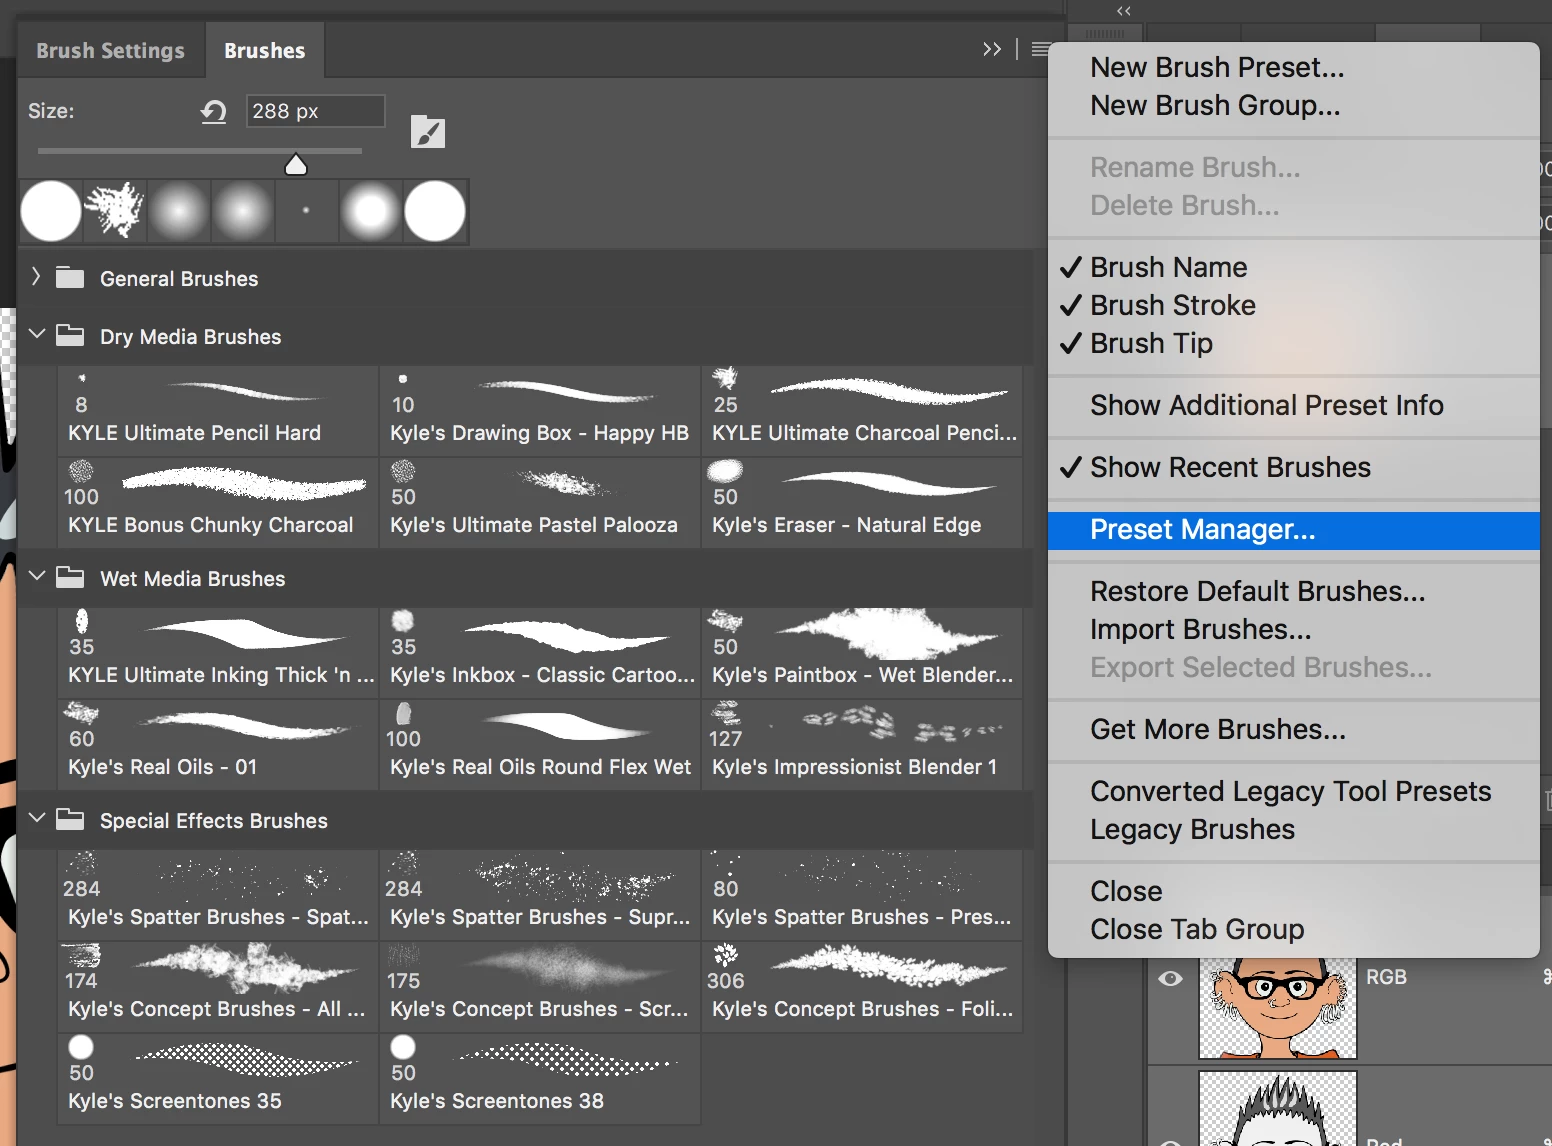Switch to the Brush Settings tab
1552x1146 pixels.
click(x=110, y=50)
